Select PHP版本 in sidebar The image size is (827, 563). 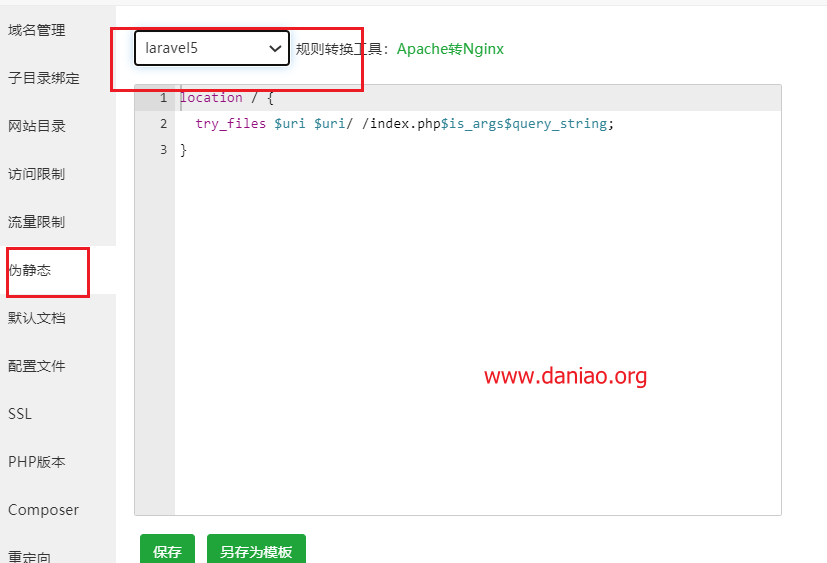(x=37, y=462)
